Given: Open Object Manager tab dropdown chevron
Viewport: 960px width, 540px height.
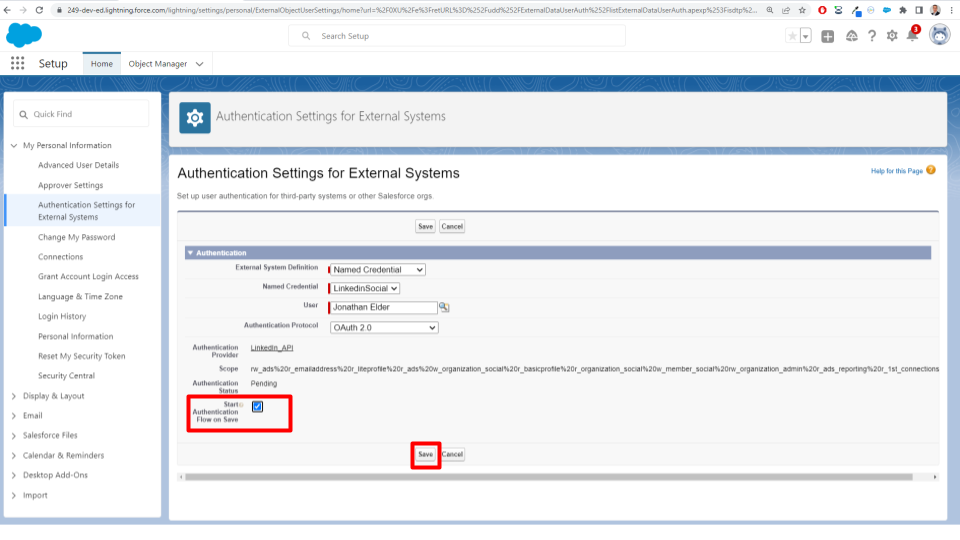Looking at the screenshot, I should click(x=200, y=64).
